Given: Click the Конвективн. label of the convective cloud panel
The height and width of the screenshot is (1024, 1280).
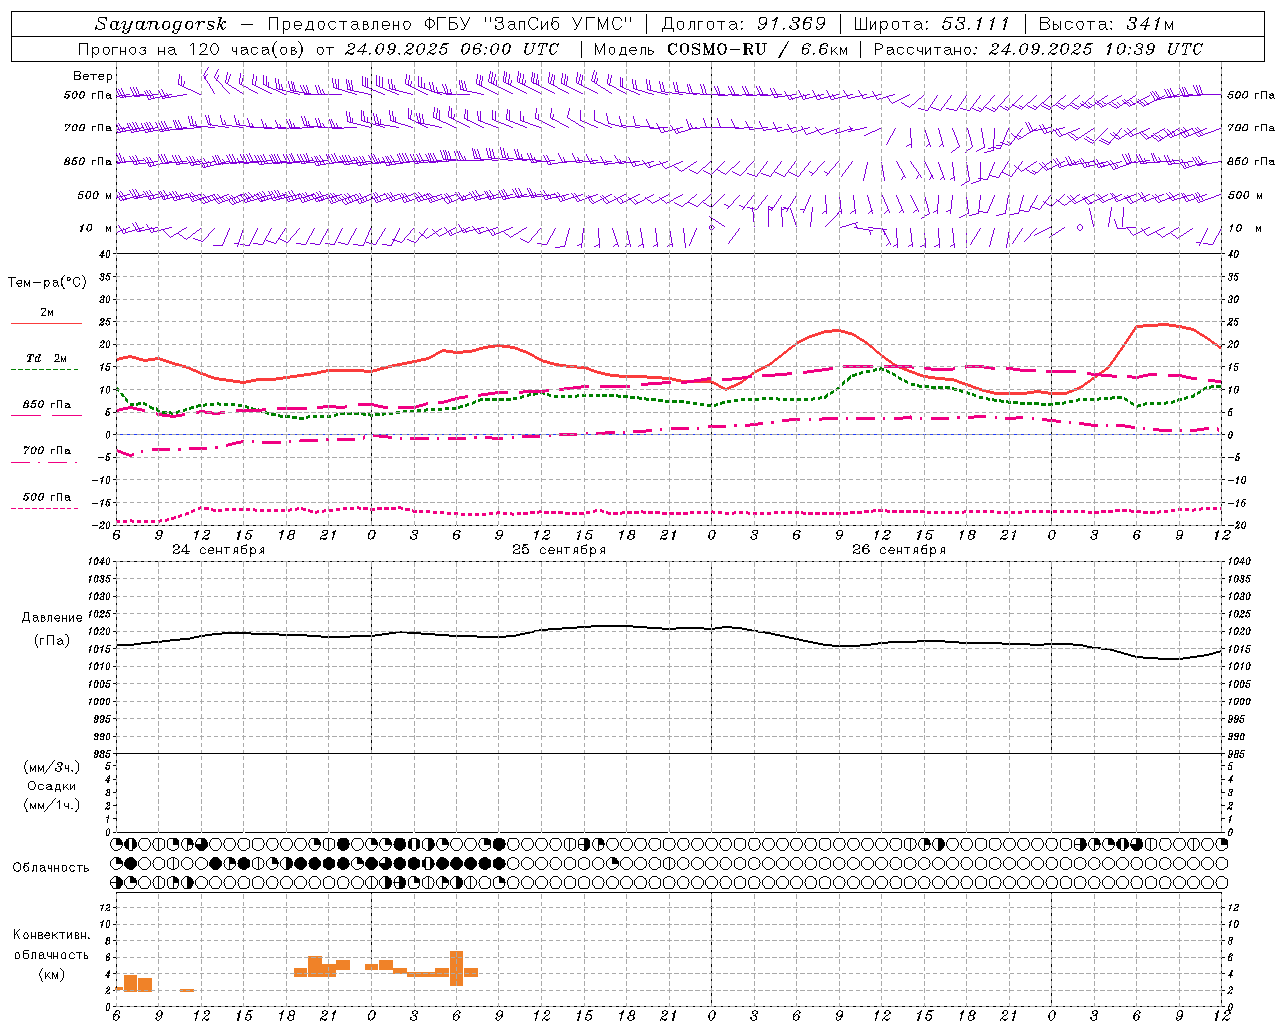Looking at the screenshot, I should click(x=52, y=935).
